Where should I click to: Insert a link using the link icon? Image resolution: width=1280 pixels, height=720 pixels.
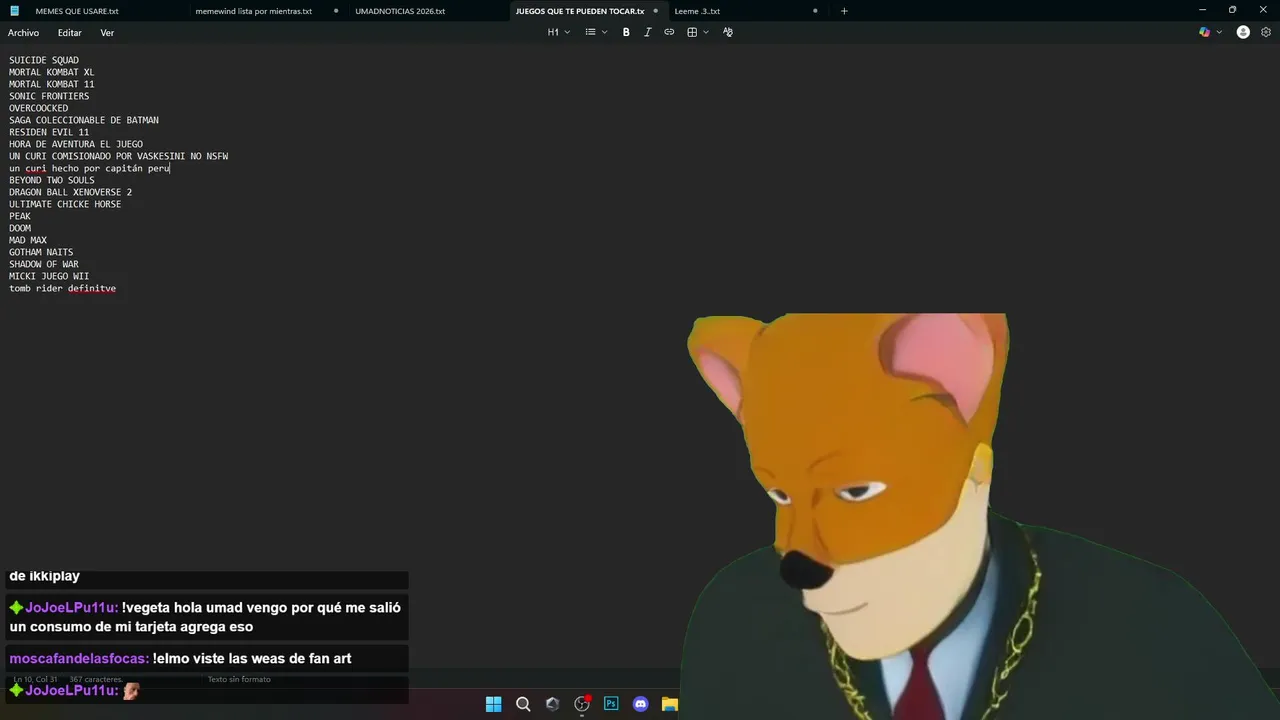669,32
